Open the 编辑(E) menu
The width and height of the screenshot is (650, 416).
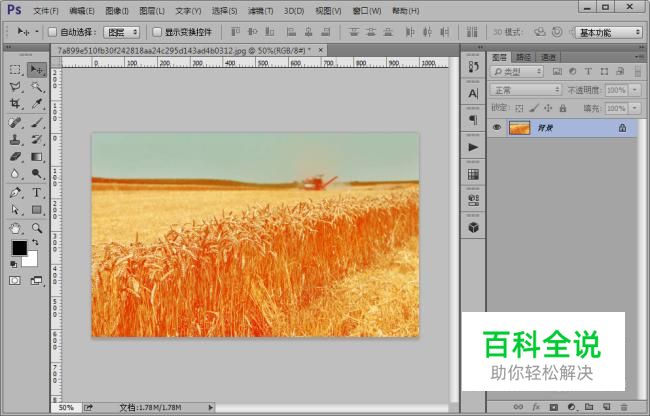[82, 11]
